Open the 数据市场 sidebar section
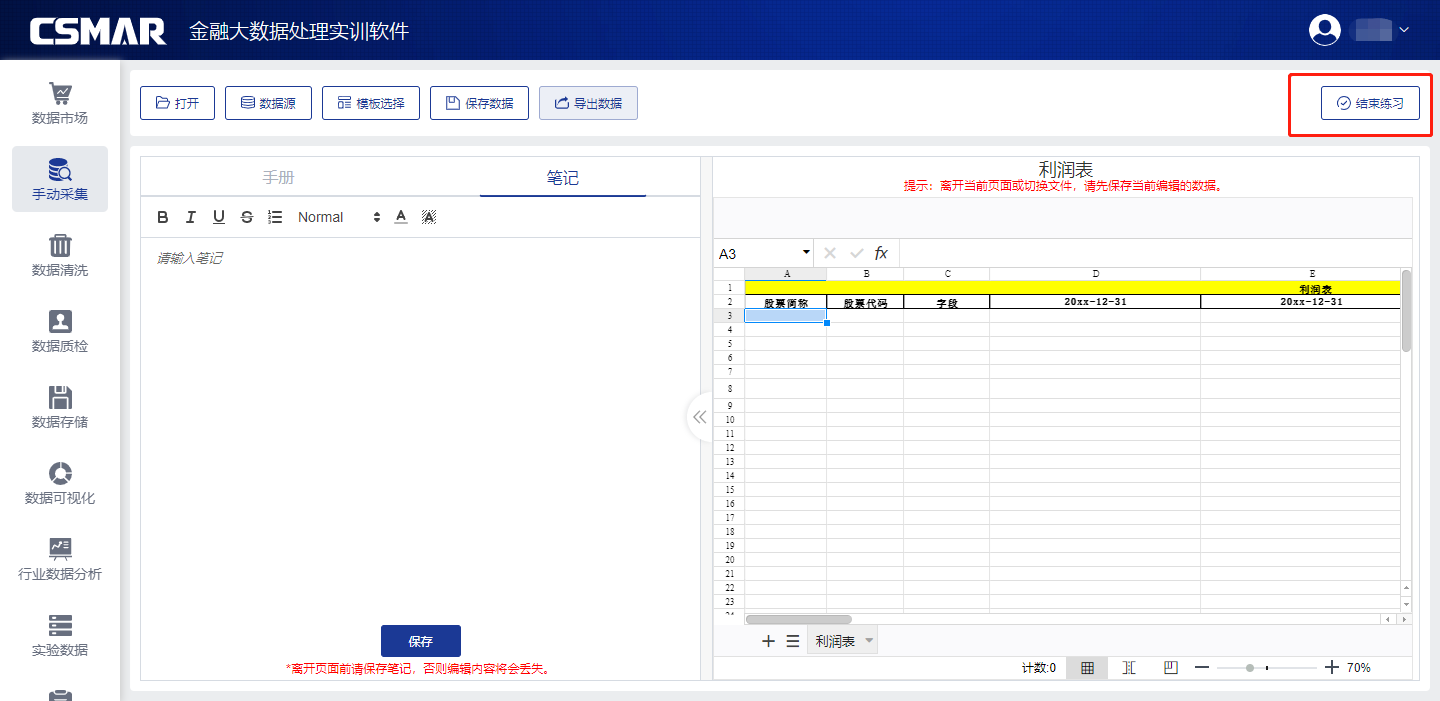Screen dimensions: 1440x701 (60, 104)
